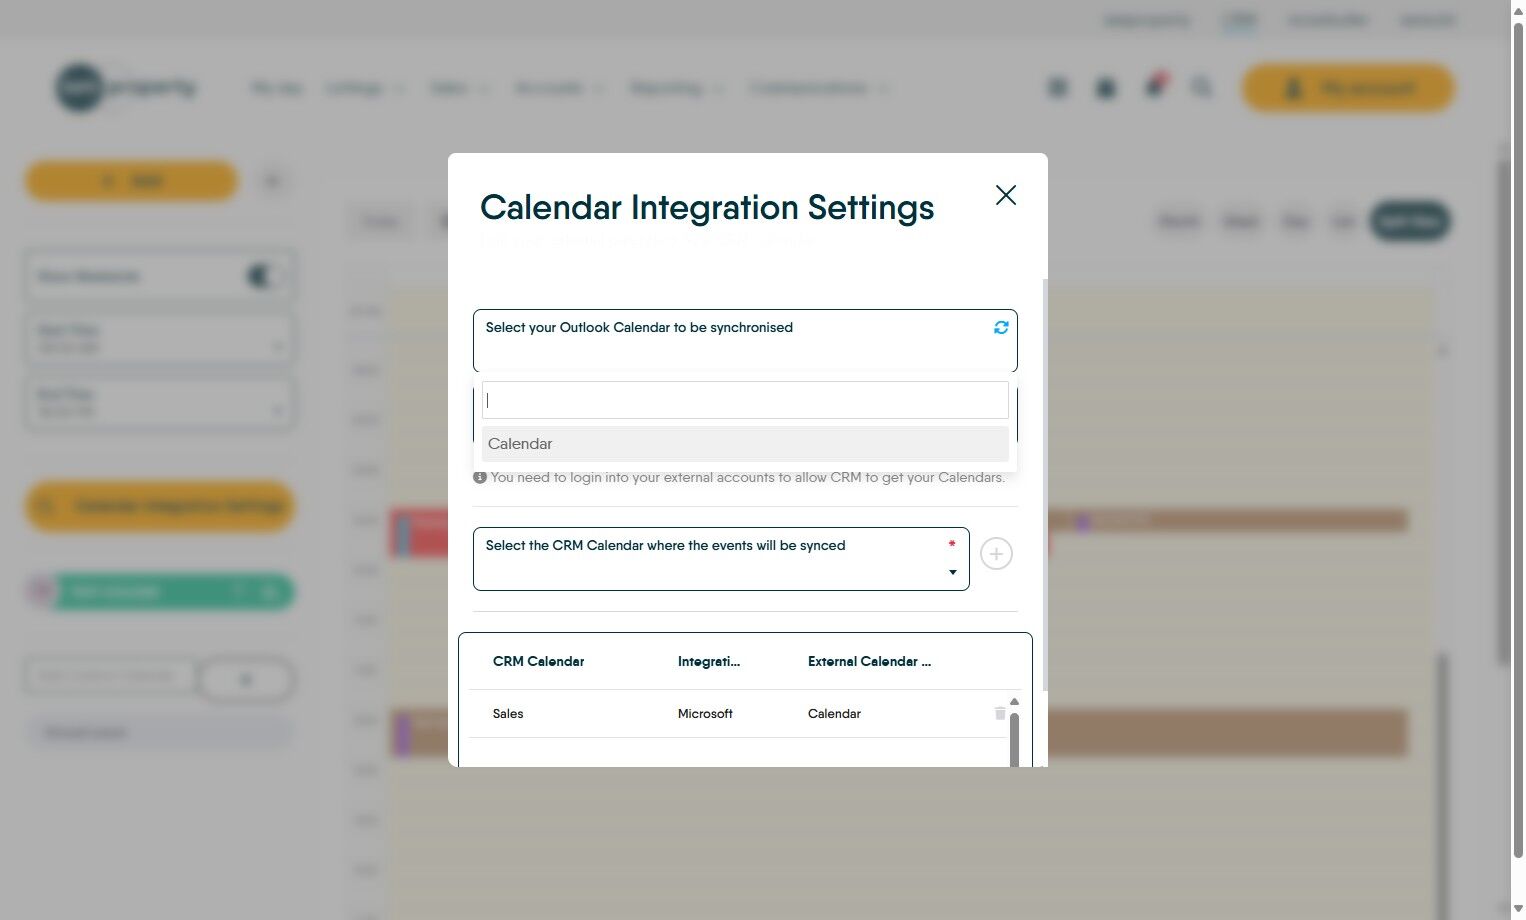Viewport: 1526px width, 920px height.
Task: Close the Calendar Integration Settings dialog
Action: coord(1005,195)
